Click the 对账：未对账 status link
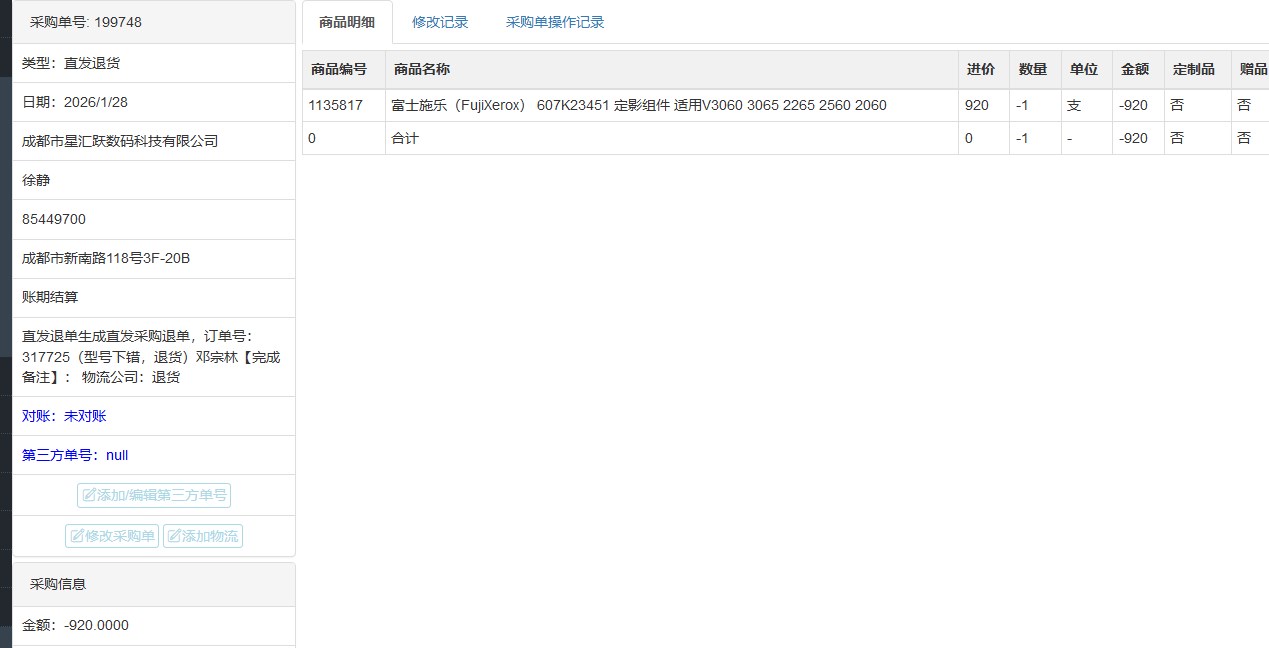The width and height of the screenshot is (1269, 648). (x=64, y=416)
